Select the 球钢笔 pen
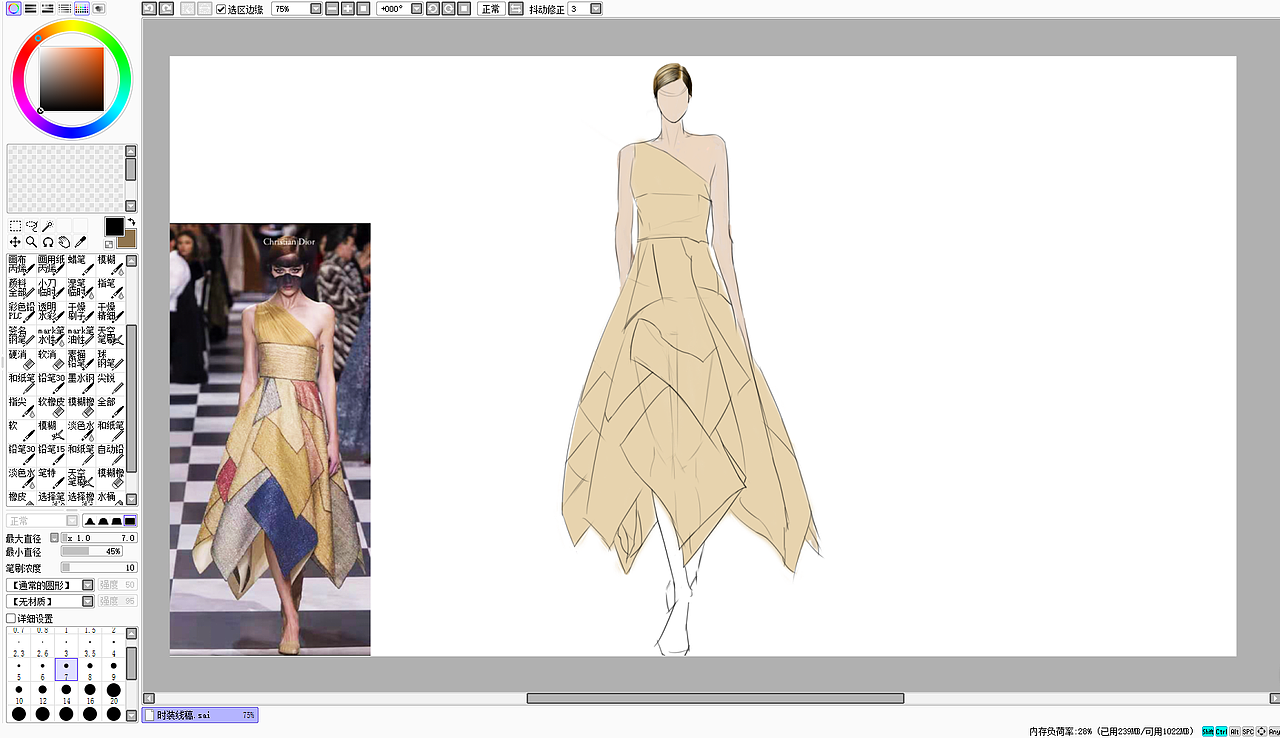The height and width of the screenshot is (738, 1280). (111, 360)
